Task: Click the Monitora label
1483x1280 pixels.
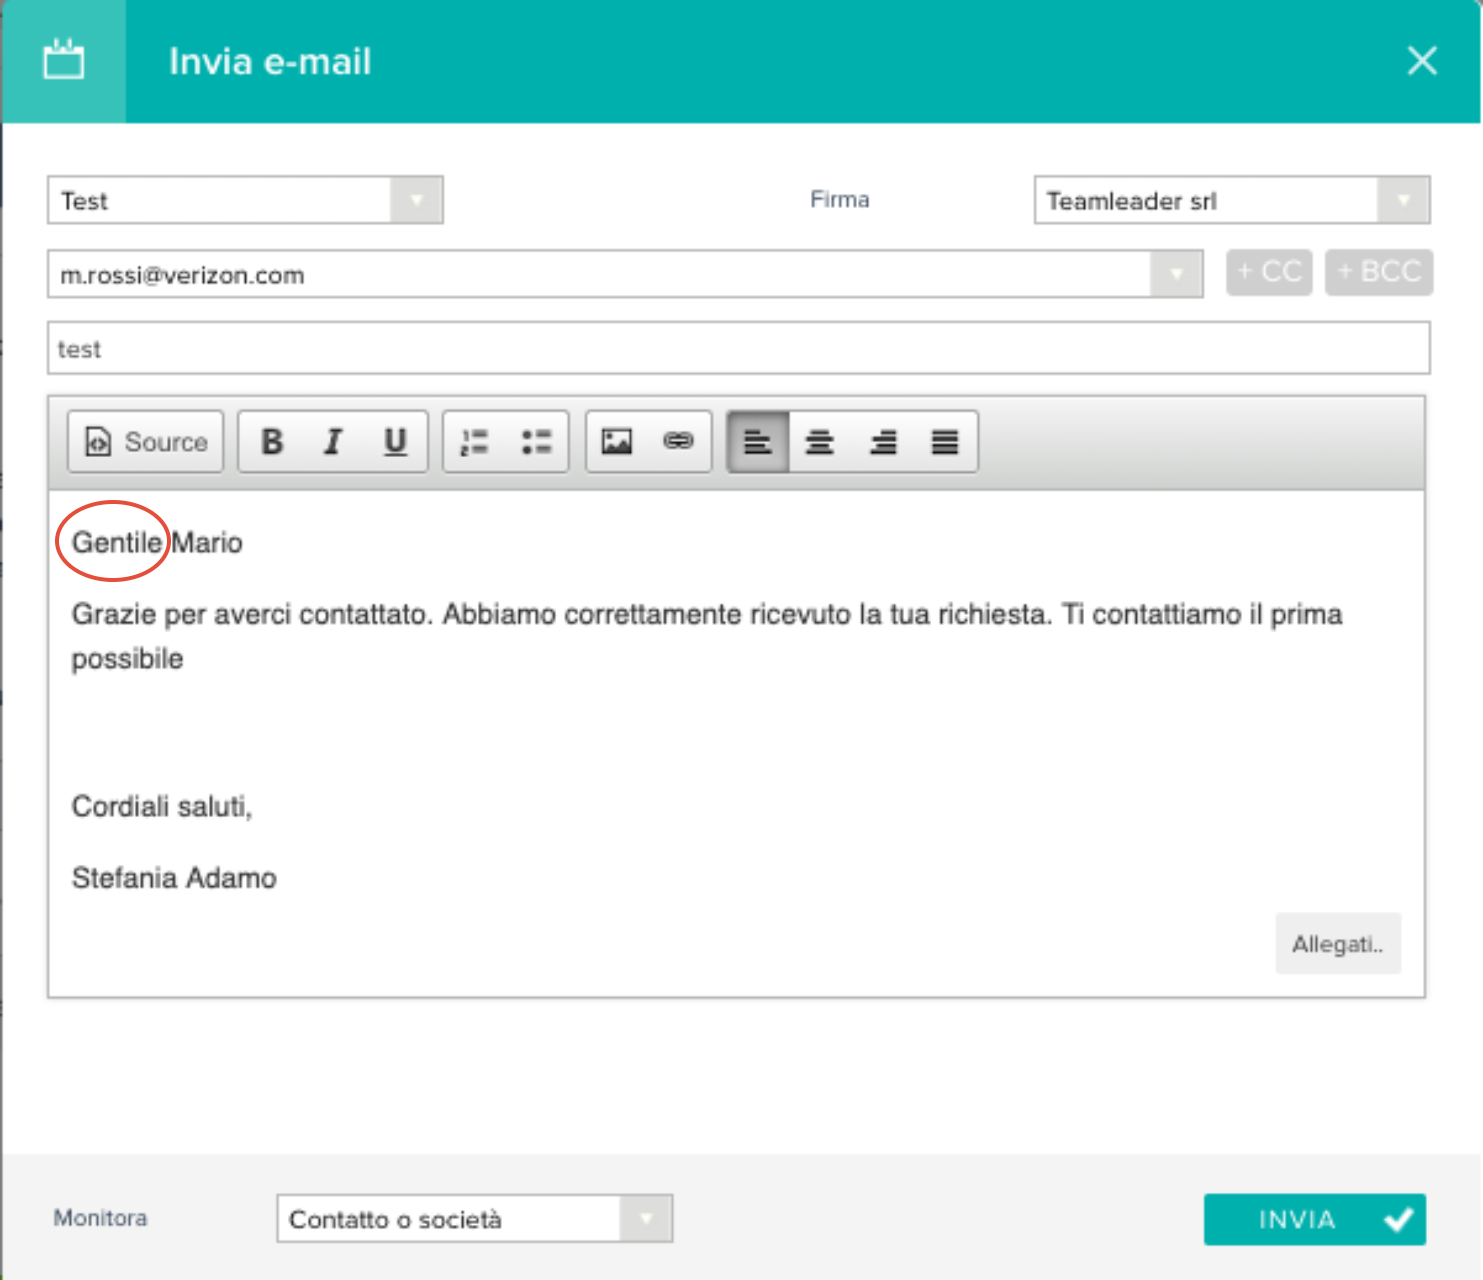Action: (x=100, y=1218)
